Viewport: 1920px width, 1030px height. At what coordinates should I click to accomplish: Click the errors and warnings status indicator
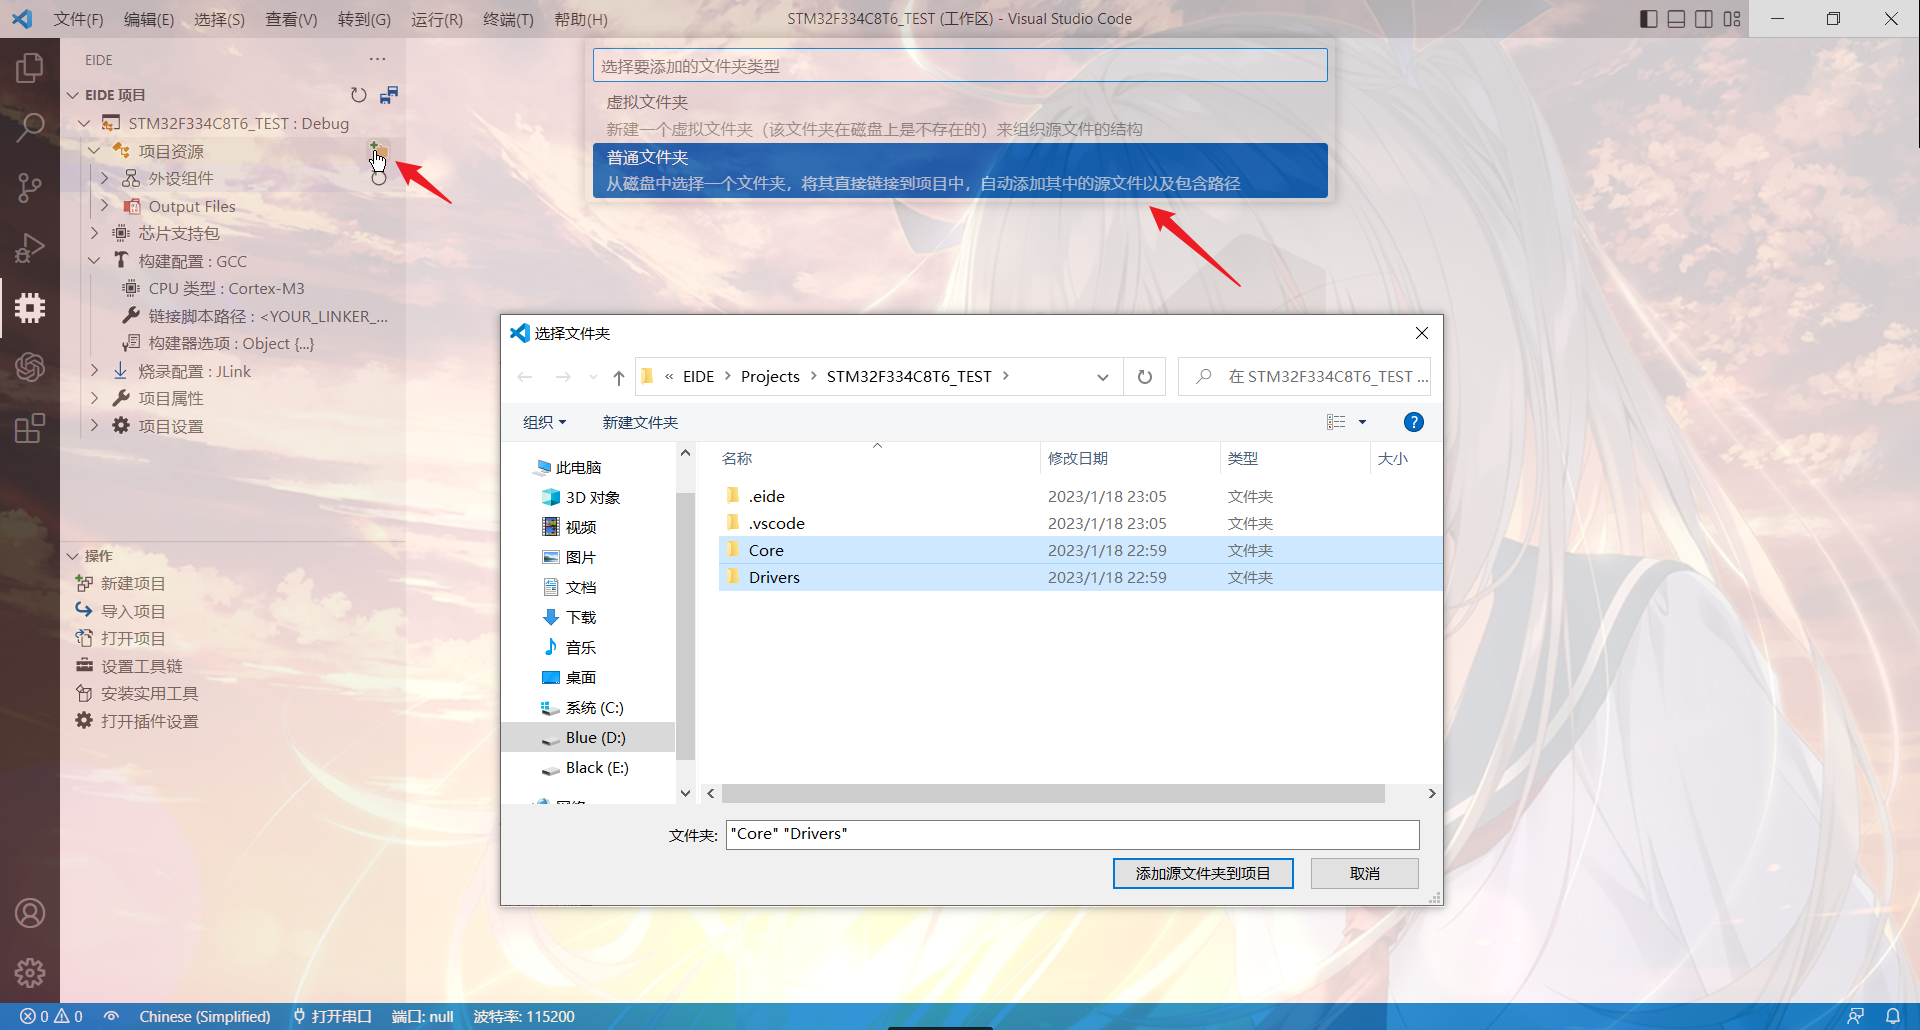pos(51,1016)
